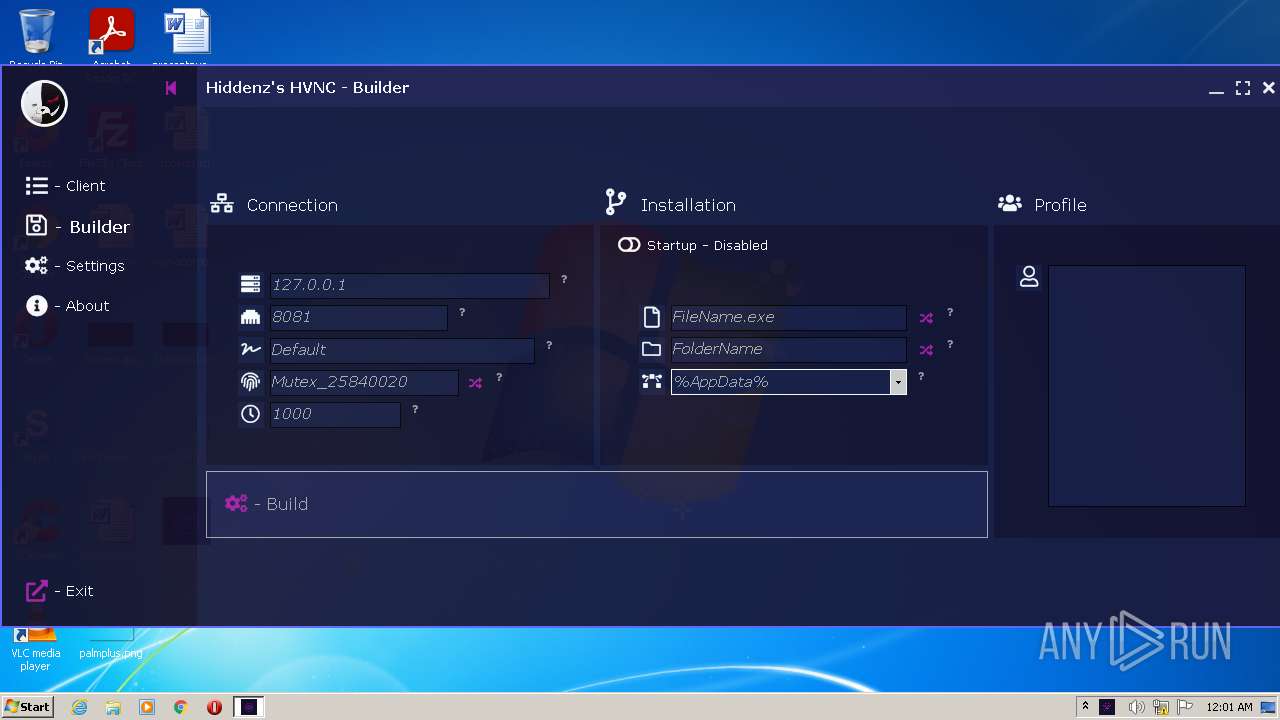This screenshot has height=720, width=1280.
Task: Open Windows Explorer from the taskbar
Action: tap(113, 707)
